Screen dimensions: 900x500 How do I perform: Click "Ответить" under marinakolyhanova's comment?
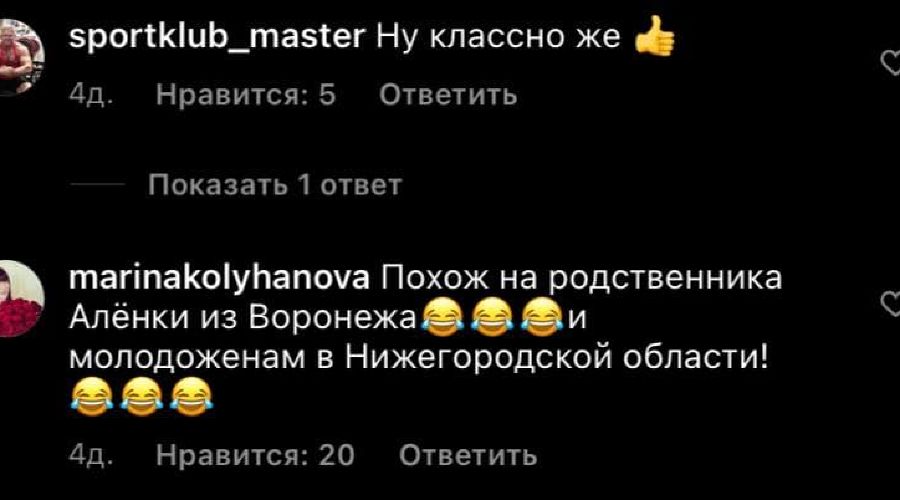coord(468,456)
